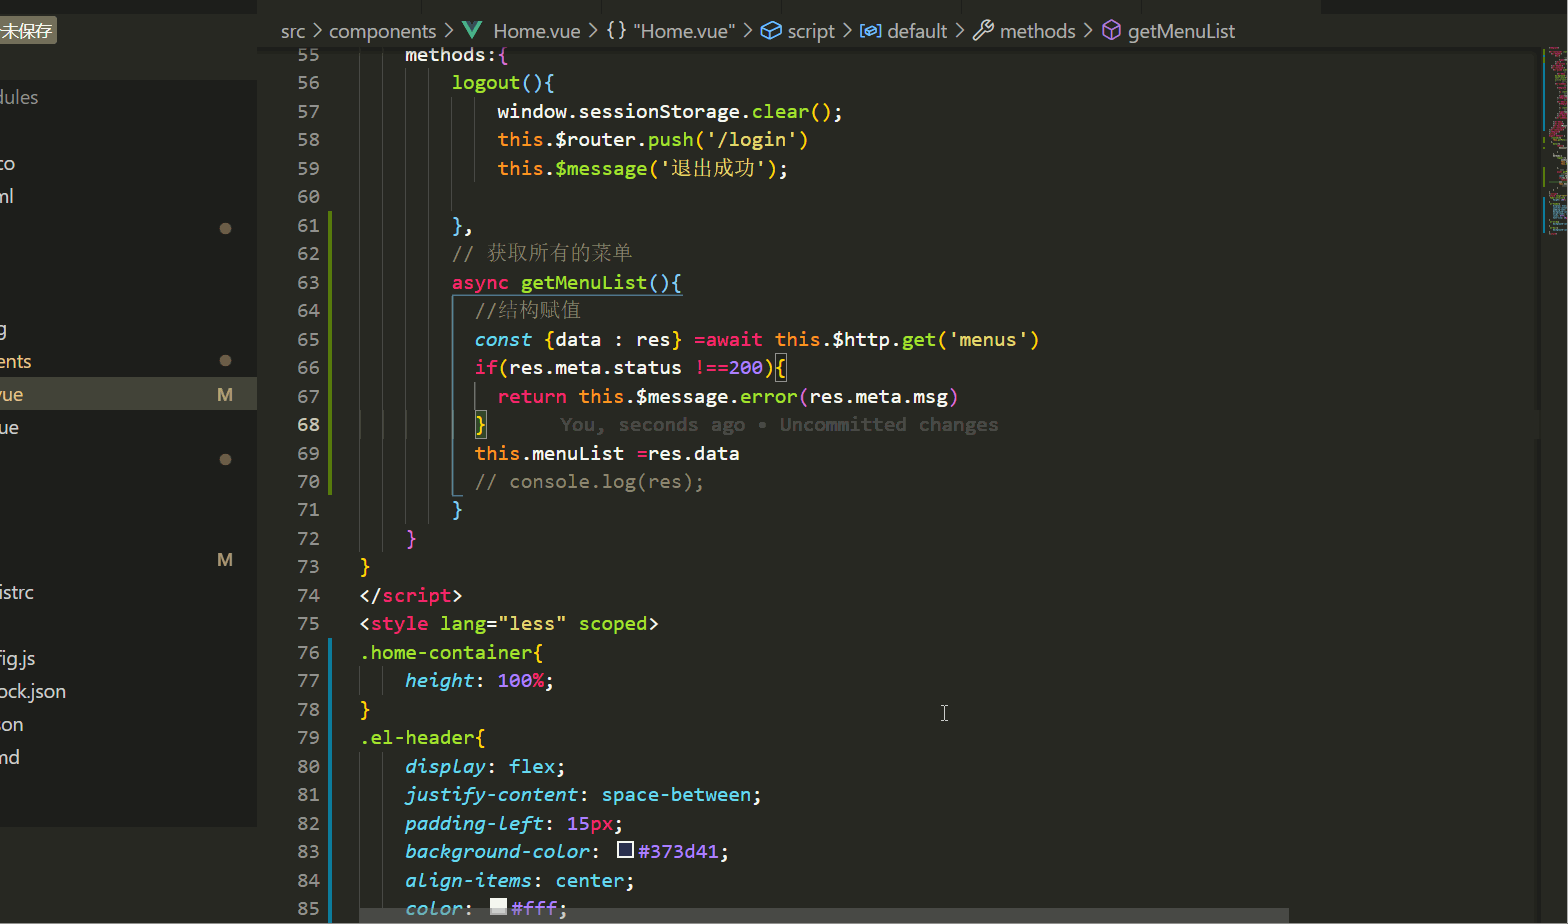This screenshot has width=1568, height=924.
Task: Select the explorer file ending in "istrc"
Action: pyautogui.click(x=17, y=592)
